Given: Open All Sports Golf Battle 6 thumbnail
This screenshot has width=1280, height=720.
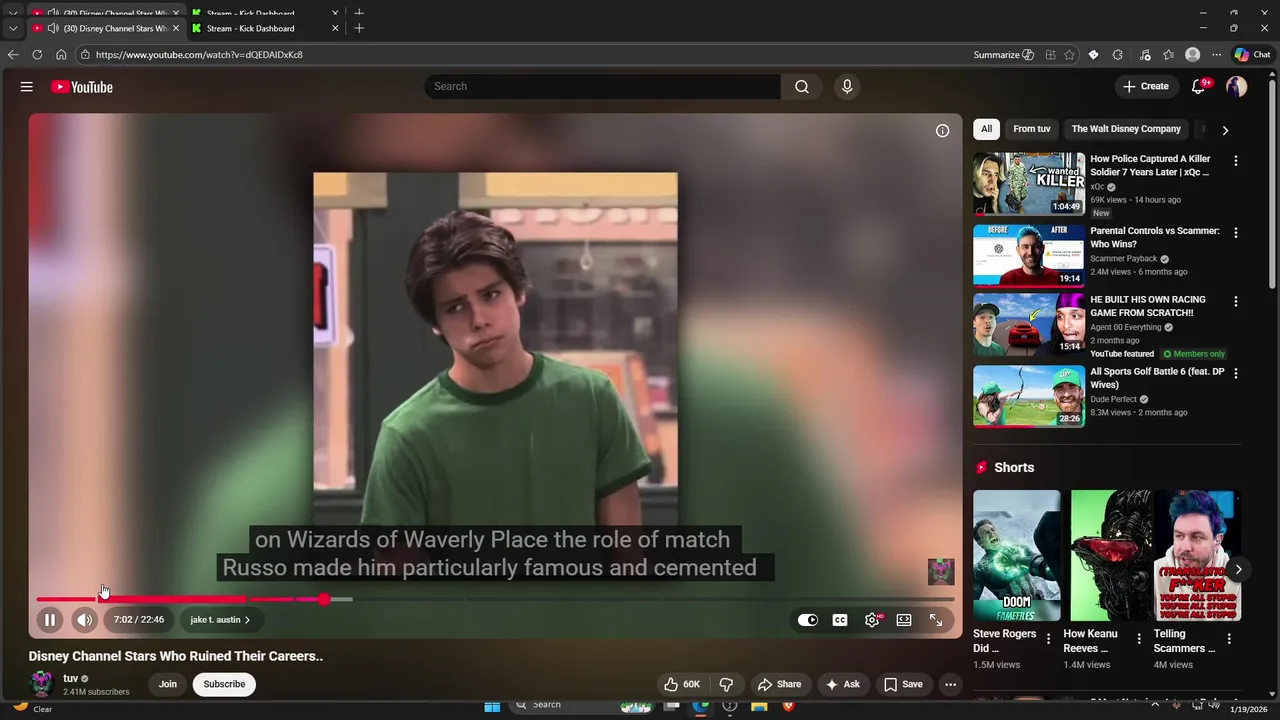Looking at the screenshot, I should click(1029, 397).
